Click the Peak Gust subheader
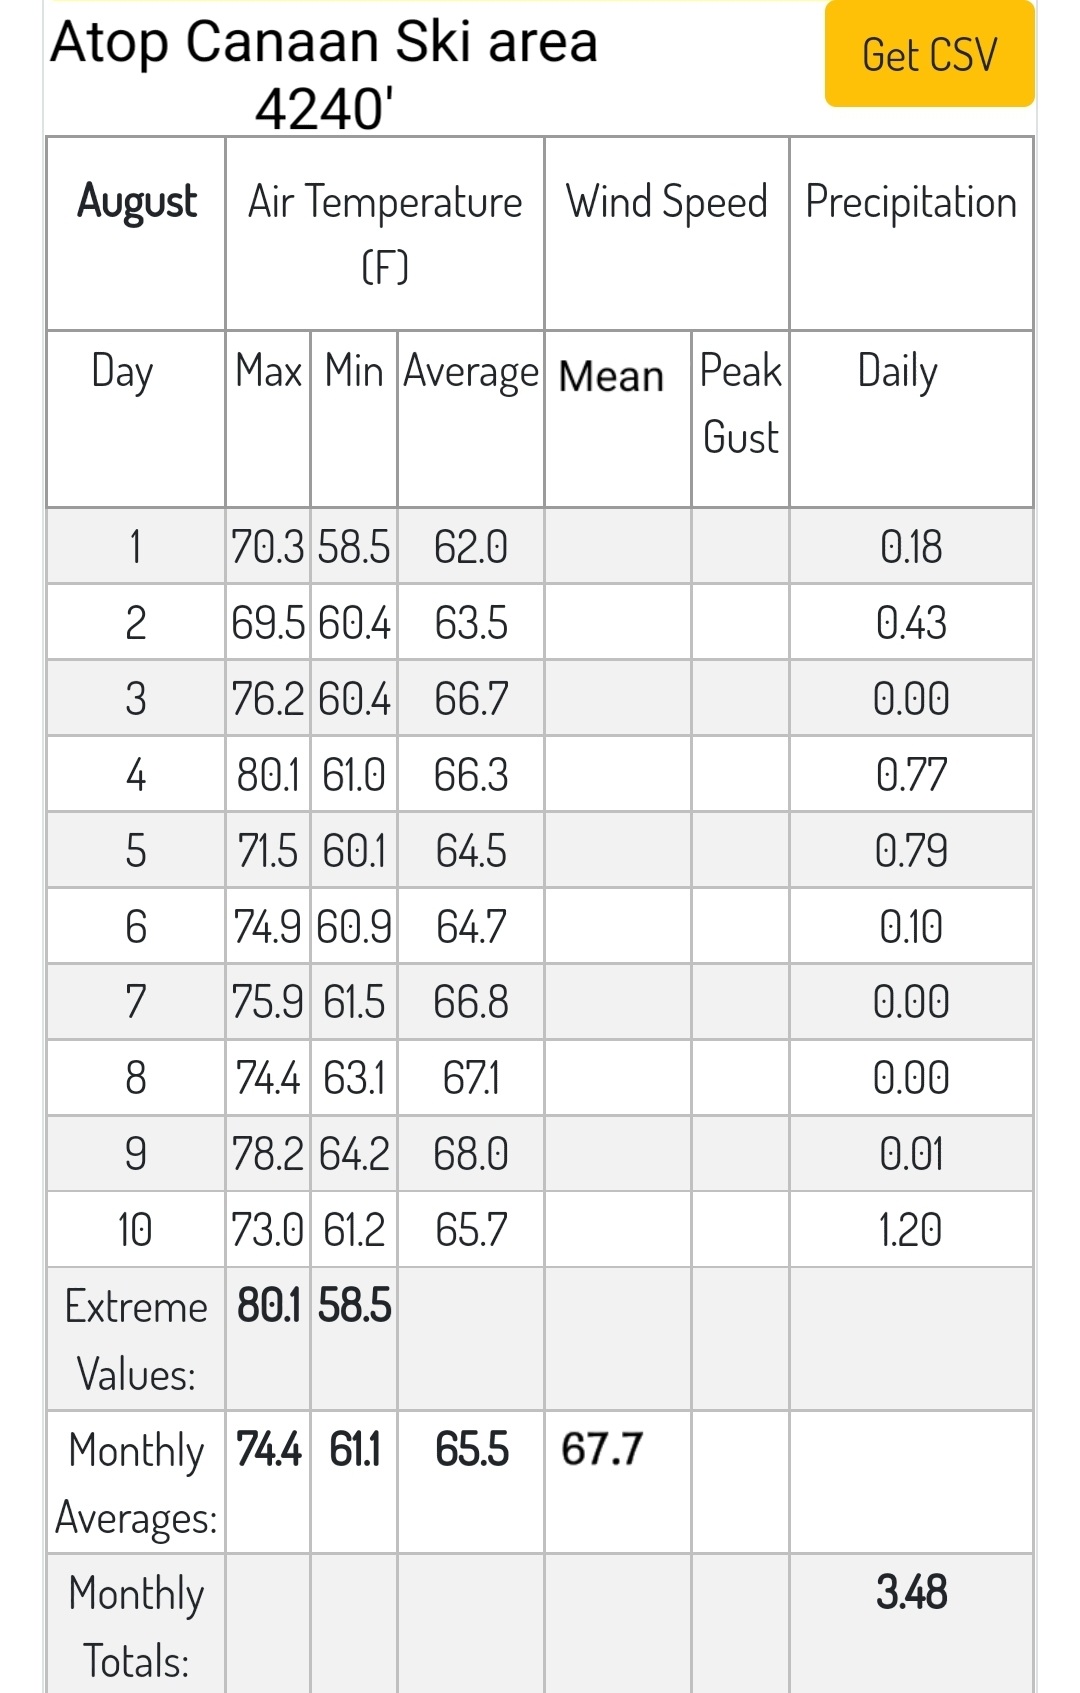 [740, 404]
